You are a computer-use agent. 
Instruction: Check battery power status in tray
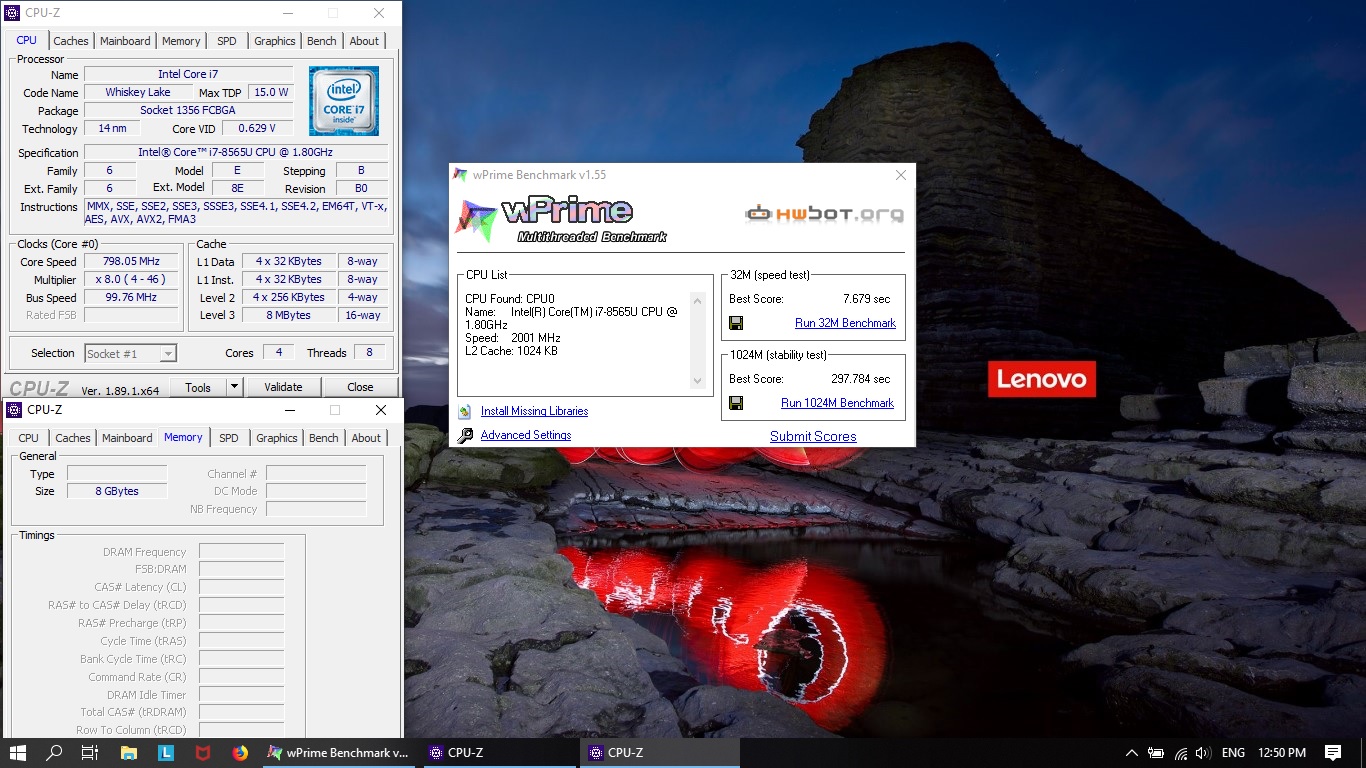point(1156,753)
